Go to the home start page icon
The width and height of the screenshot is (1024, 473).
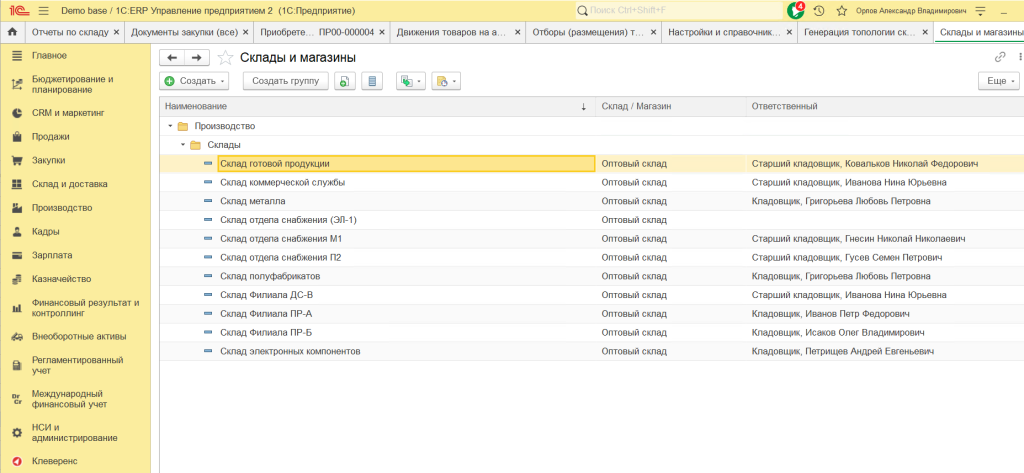tap(12, 31)
